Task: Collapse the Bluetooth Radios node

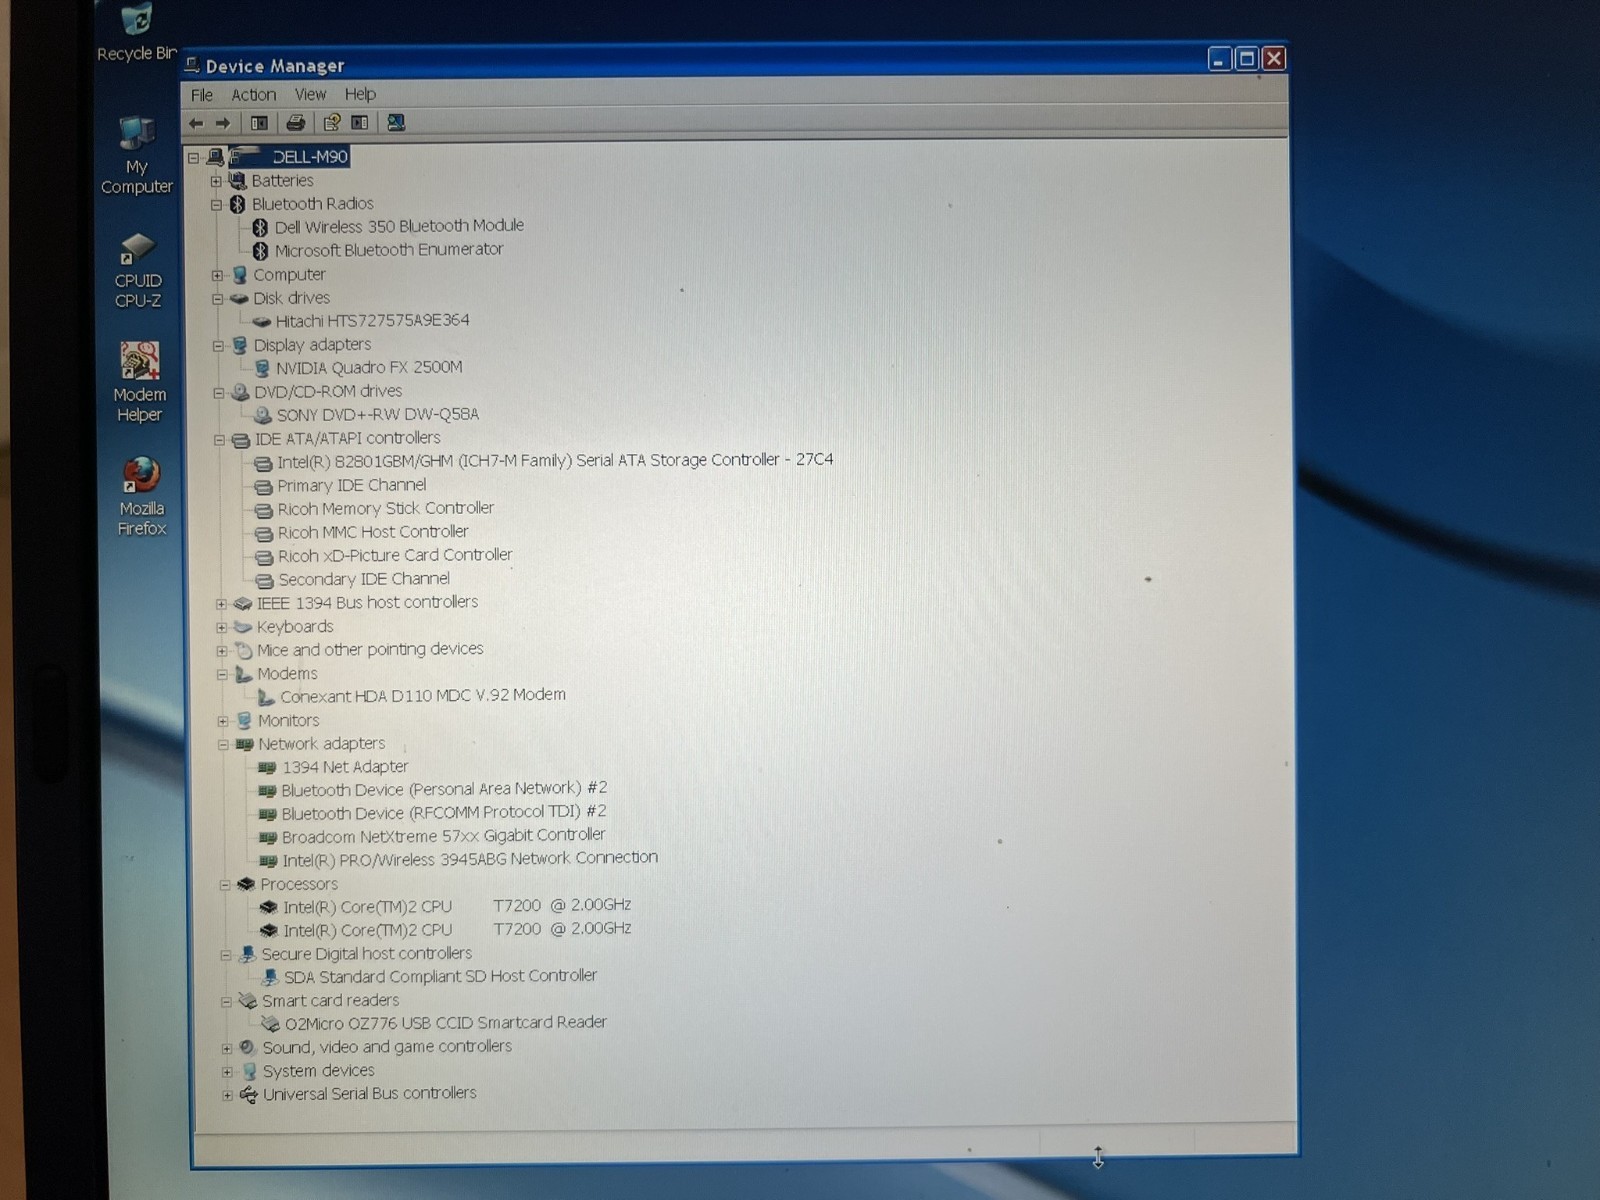Action: [216, 204]
